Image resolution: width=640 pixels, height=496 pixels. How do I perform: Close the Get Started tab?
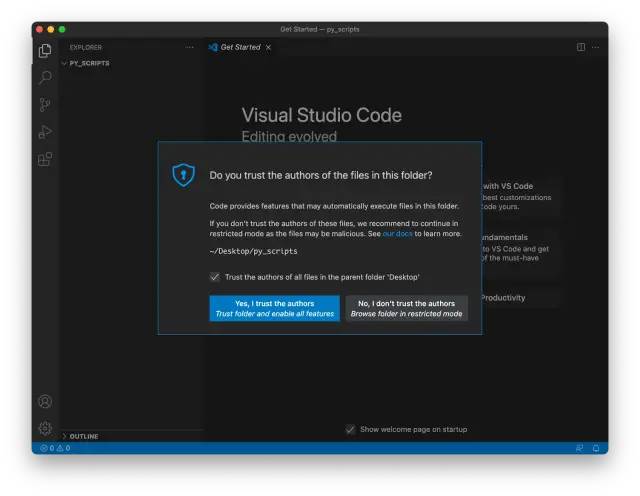point(268,47)
